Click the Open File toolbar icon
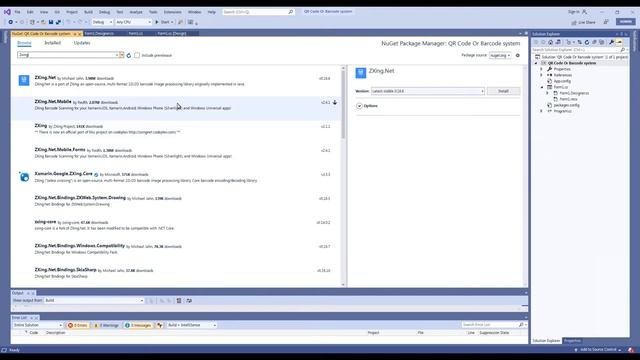Viewport: 640px width, 360px height. [x=43, y=22]
